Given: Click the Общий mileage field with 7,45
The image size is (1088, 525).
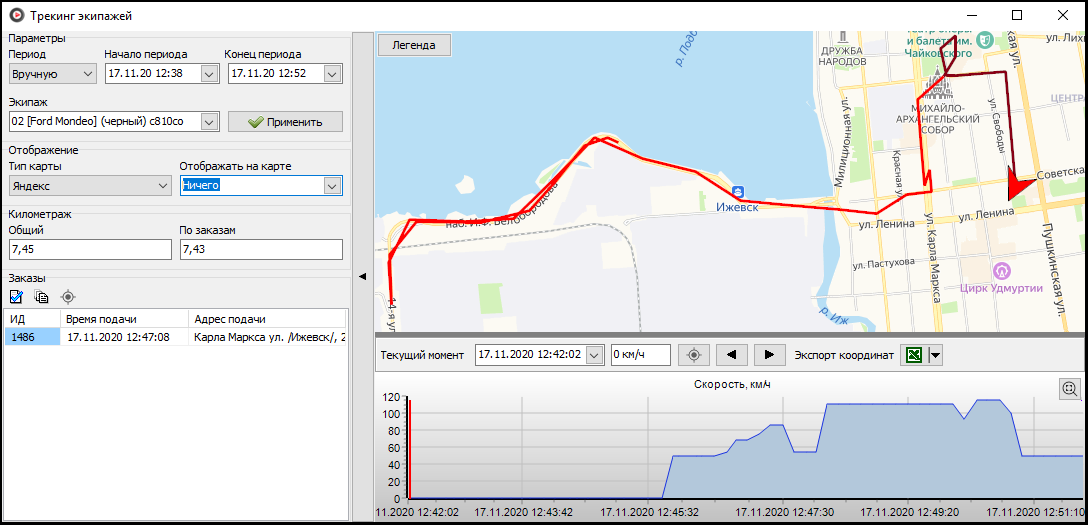Looking at the screenshot, I should [90, 249].
